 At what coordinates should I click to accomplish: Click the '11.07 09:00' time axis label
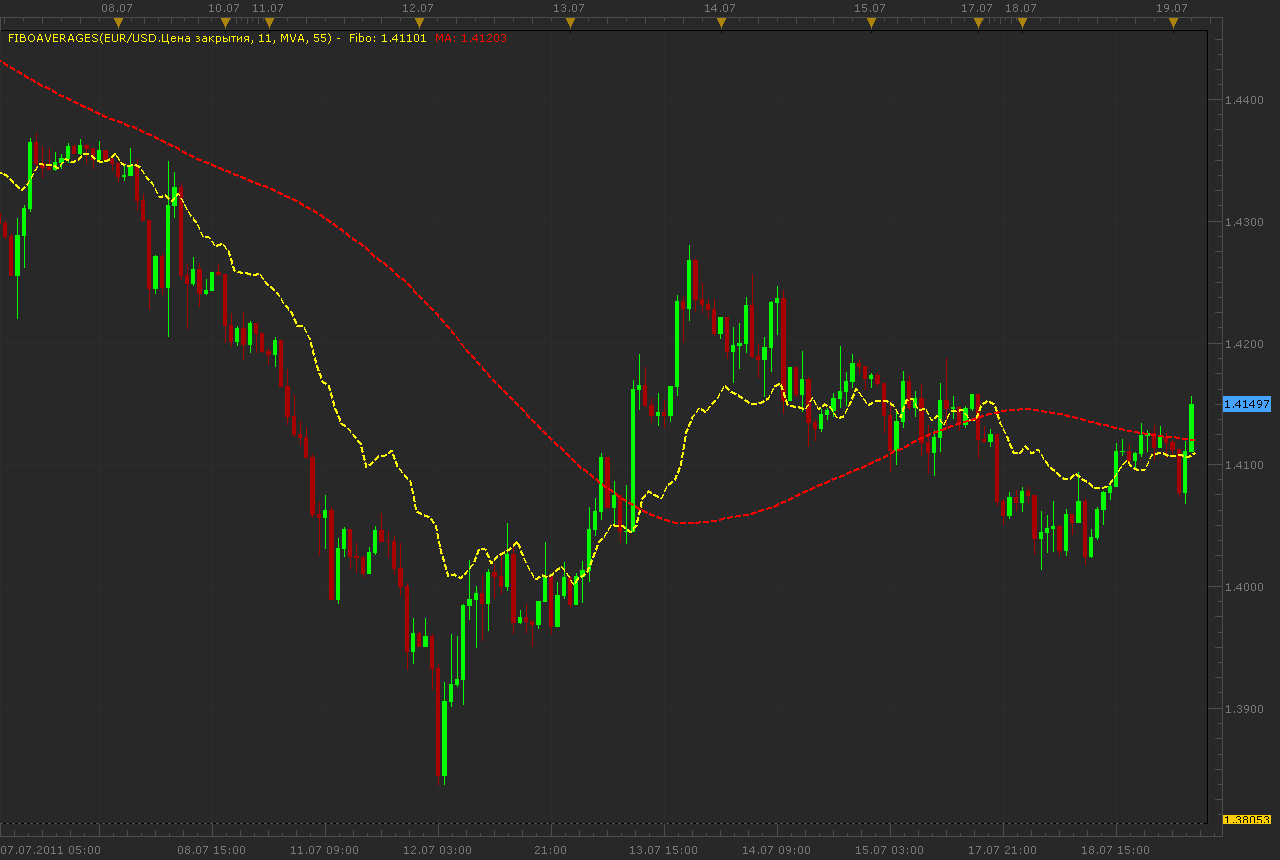[x=326, y=851]
